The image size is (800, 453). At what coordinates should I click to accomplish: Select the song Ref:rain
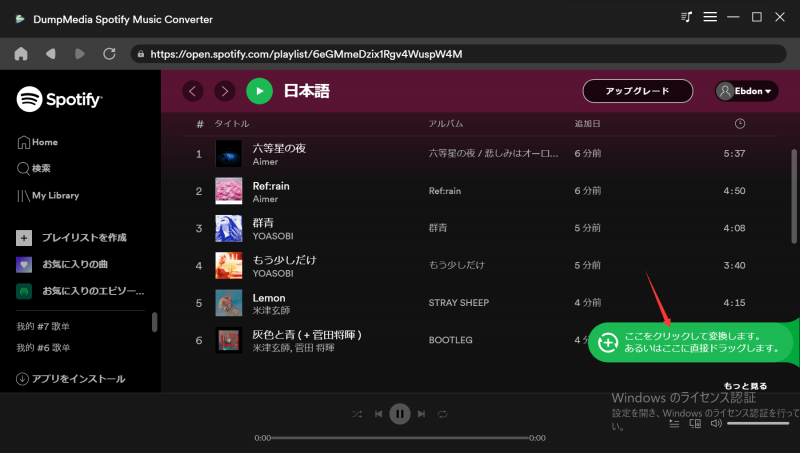tap(271, 186)
